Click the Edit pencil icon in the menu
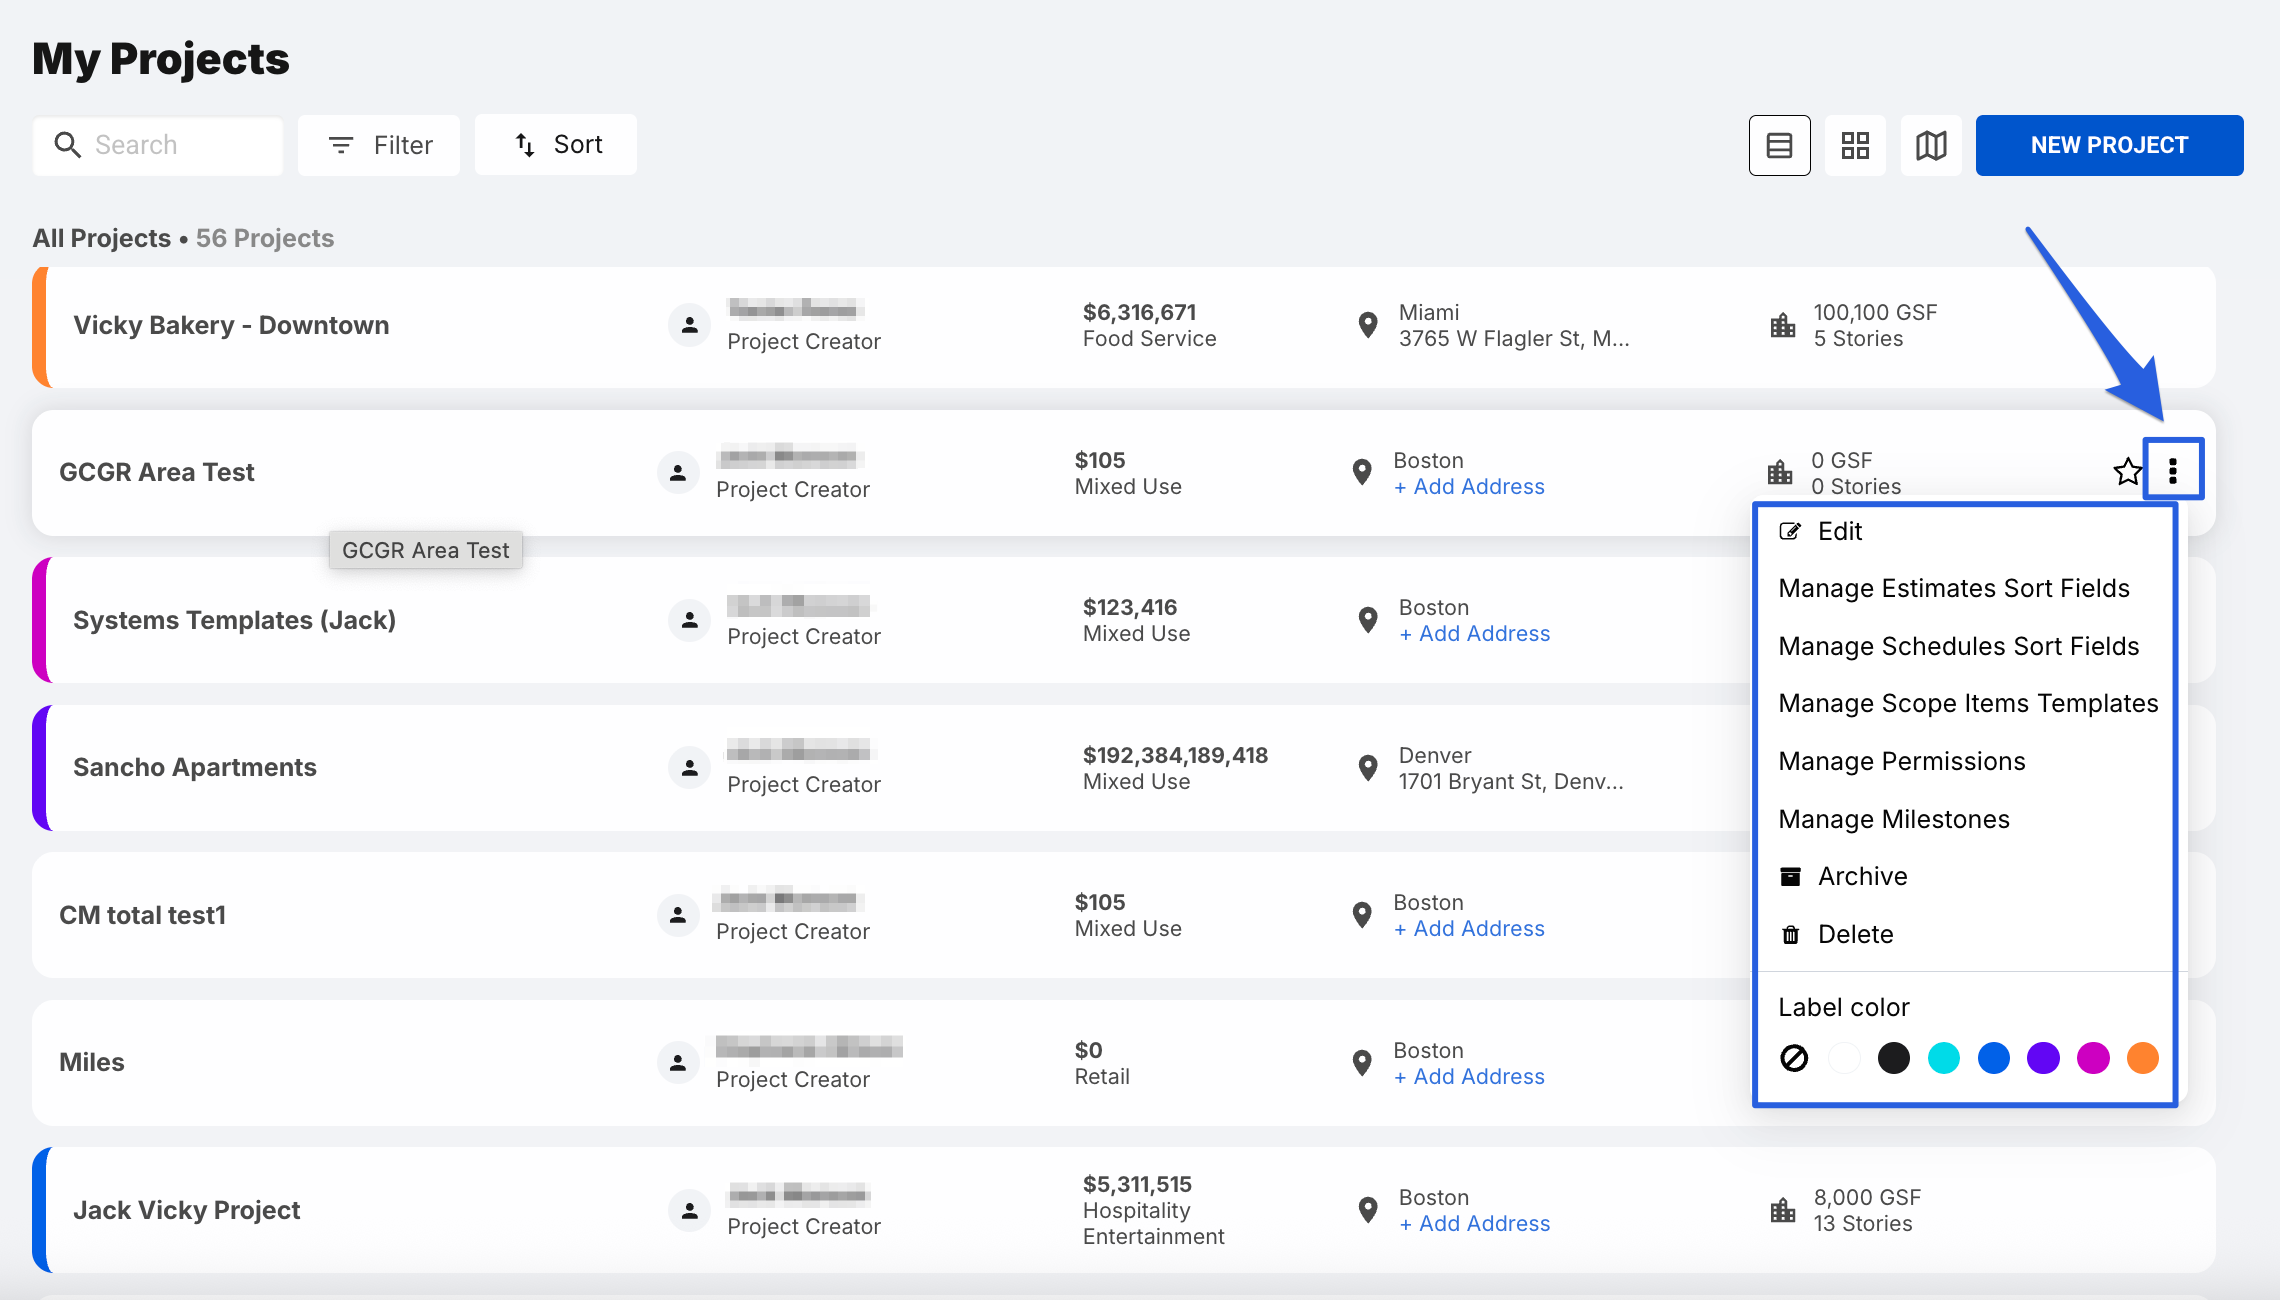The height and width of the screenshot is (1300, 2280). (x=1790, y=532)
